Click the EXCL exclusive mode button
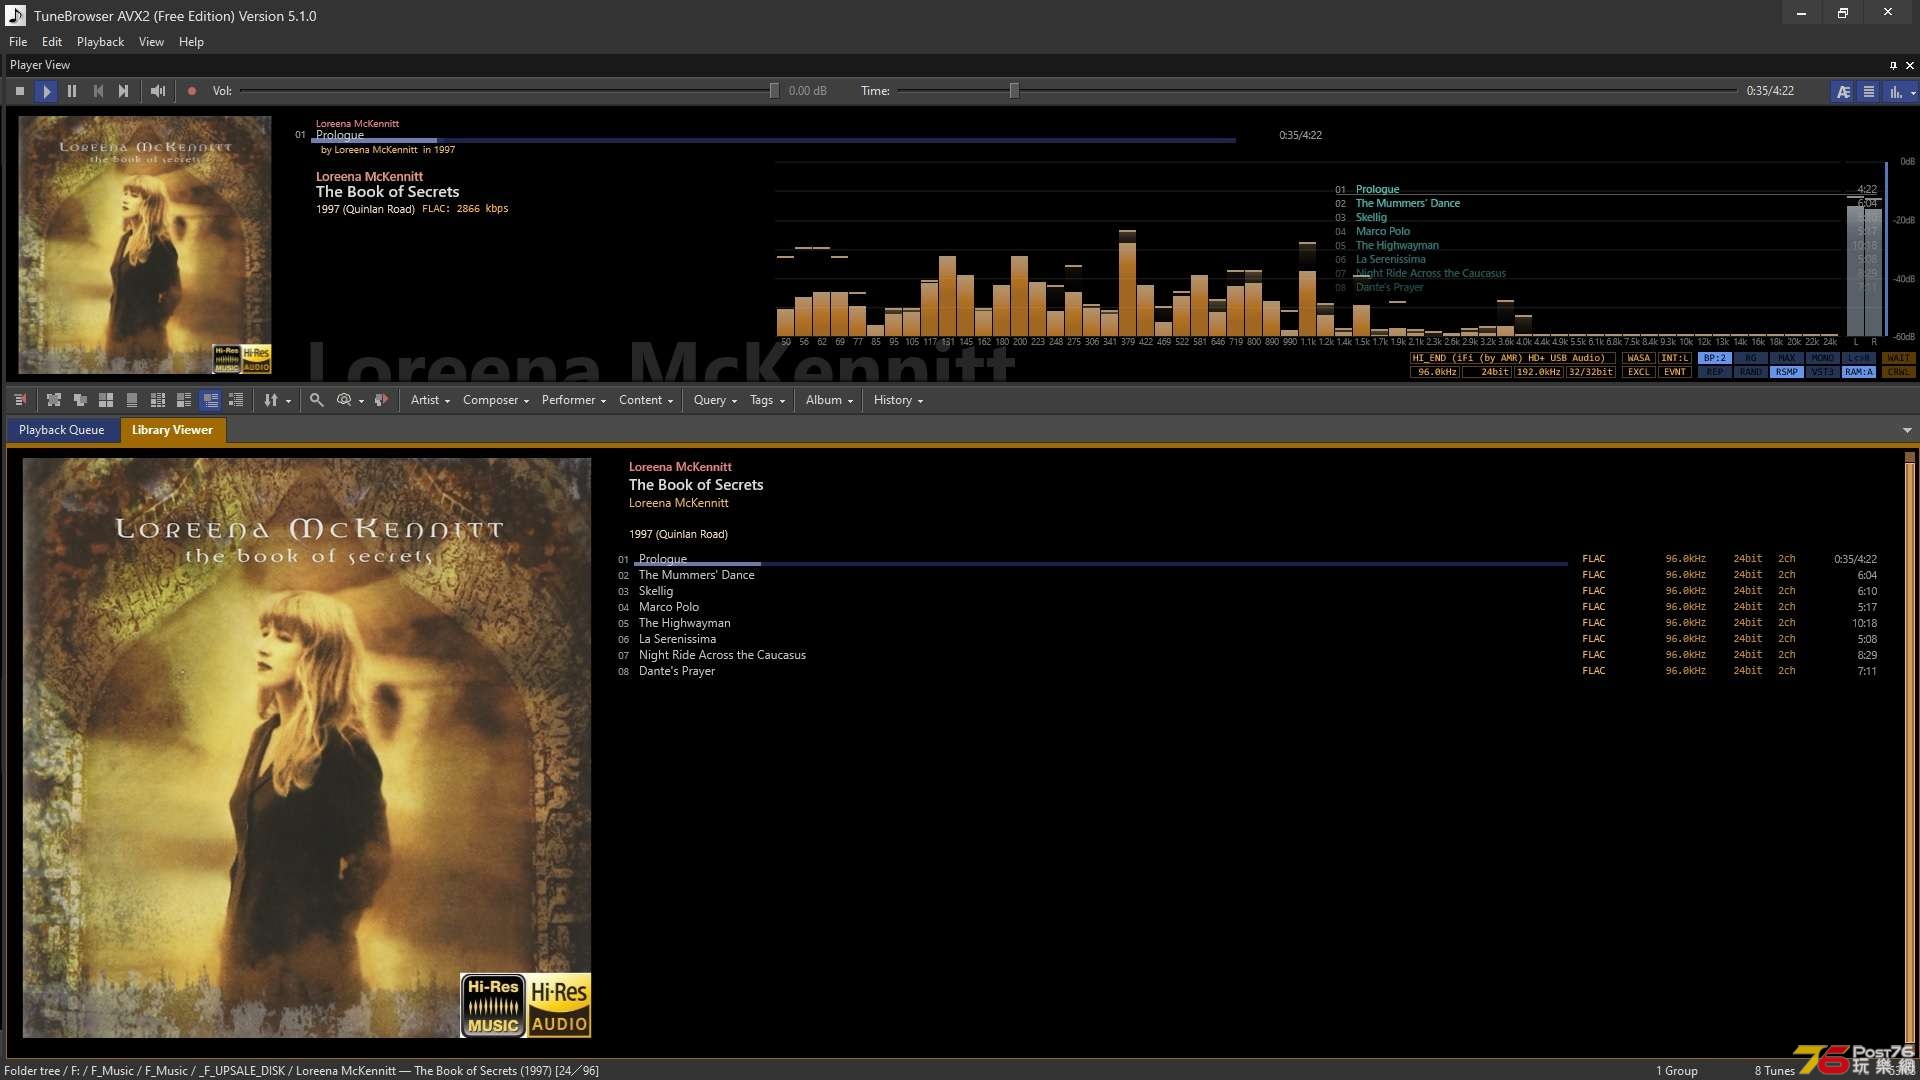1920x1080 pixels. pyautogui.click(x=1638, y=372)
